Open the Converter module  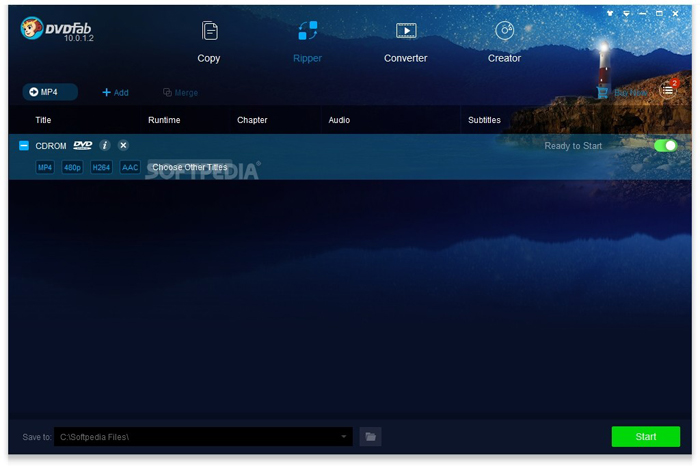tap(405, 42)
